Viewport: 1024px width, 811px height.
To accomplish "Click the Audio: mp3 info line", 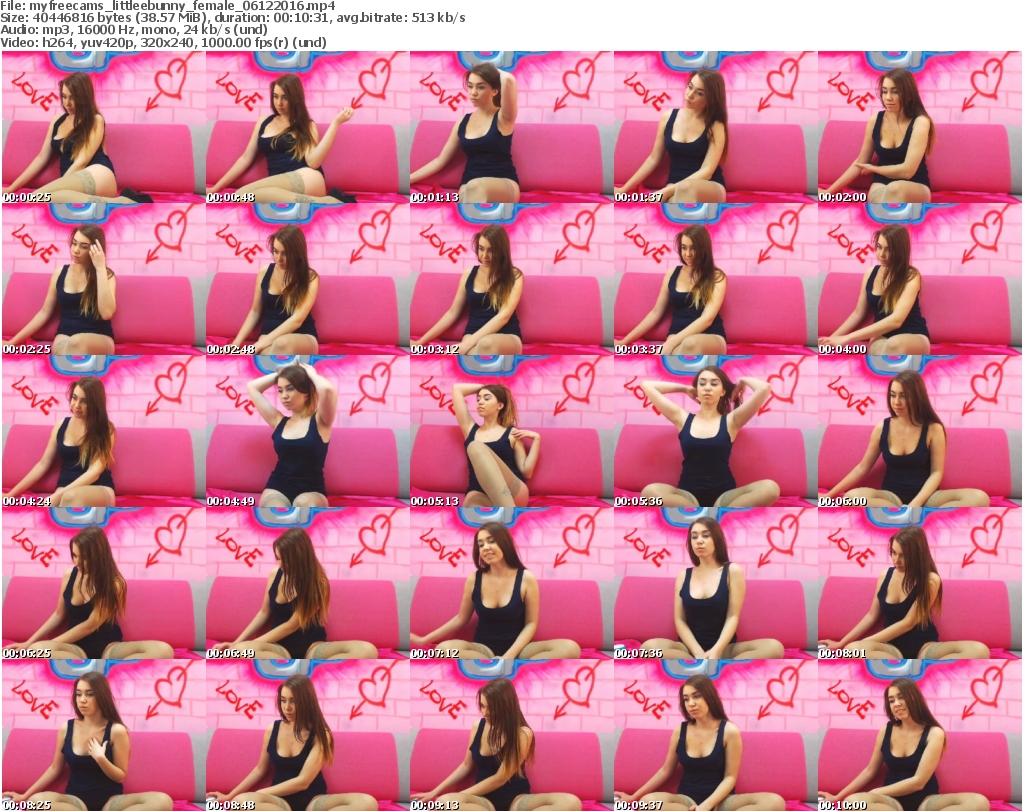I will coord(134,30).
